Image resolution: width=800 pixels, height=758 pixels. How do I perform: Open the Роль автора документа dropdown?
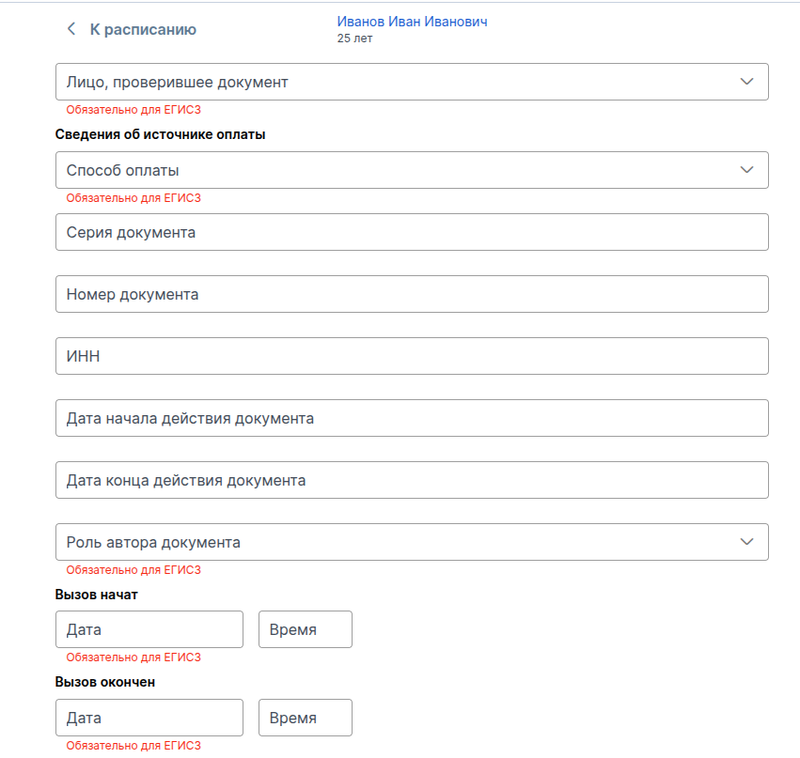[400, 542]
